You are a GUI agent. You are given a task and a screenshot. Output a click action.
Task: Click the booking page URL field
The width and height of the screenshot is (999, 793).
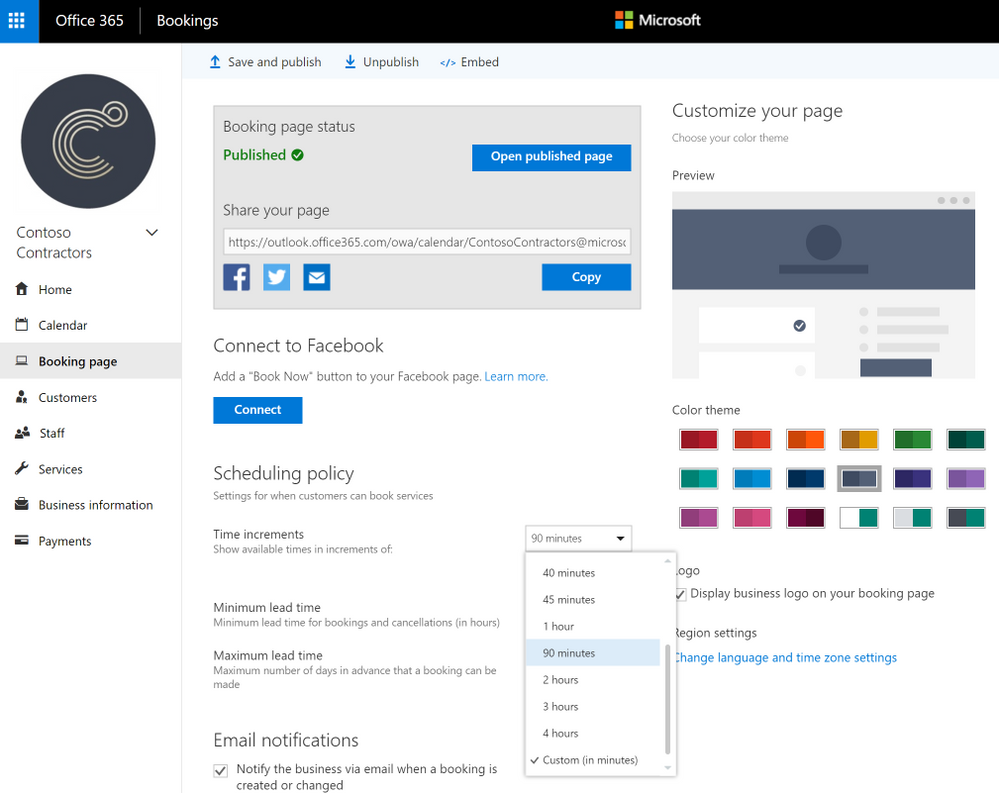(427, 242)
